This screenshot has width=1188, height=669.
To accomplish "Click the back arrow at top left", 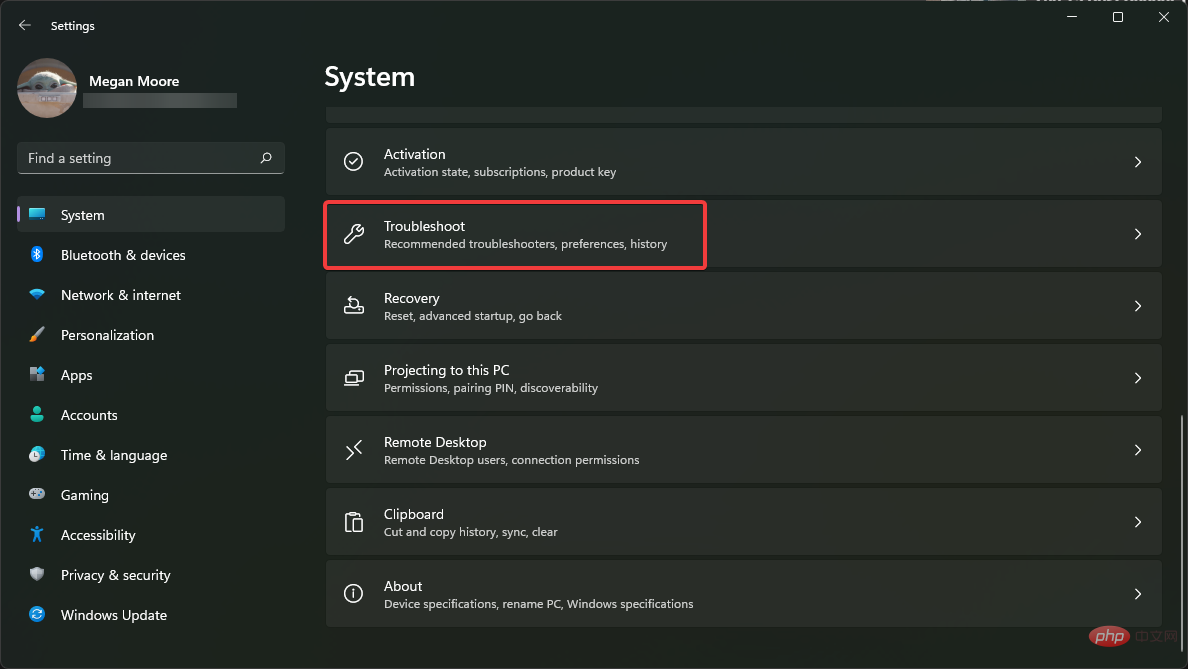I will (x=24, y=24).
